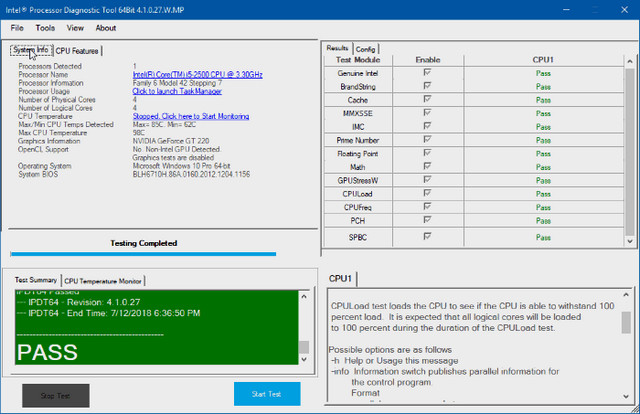
Task: Click the Stop Test button
Action: point(56,396)
